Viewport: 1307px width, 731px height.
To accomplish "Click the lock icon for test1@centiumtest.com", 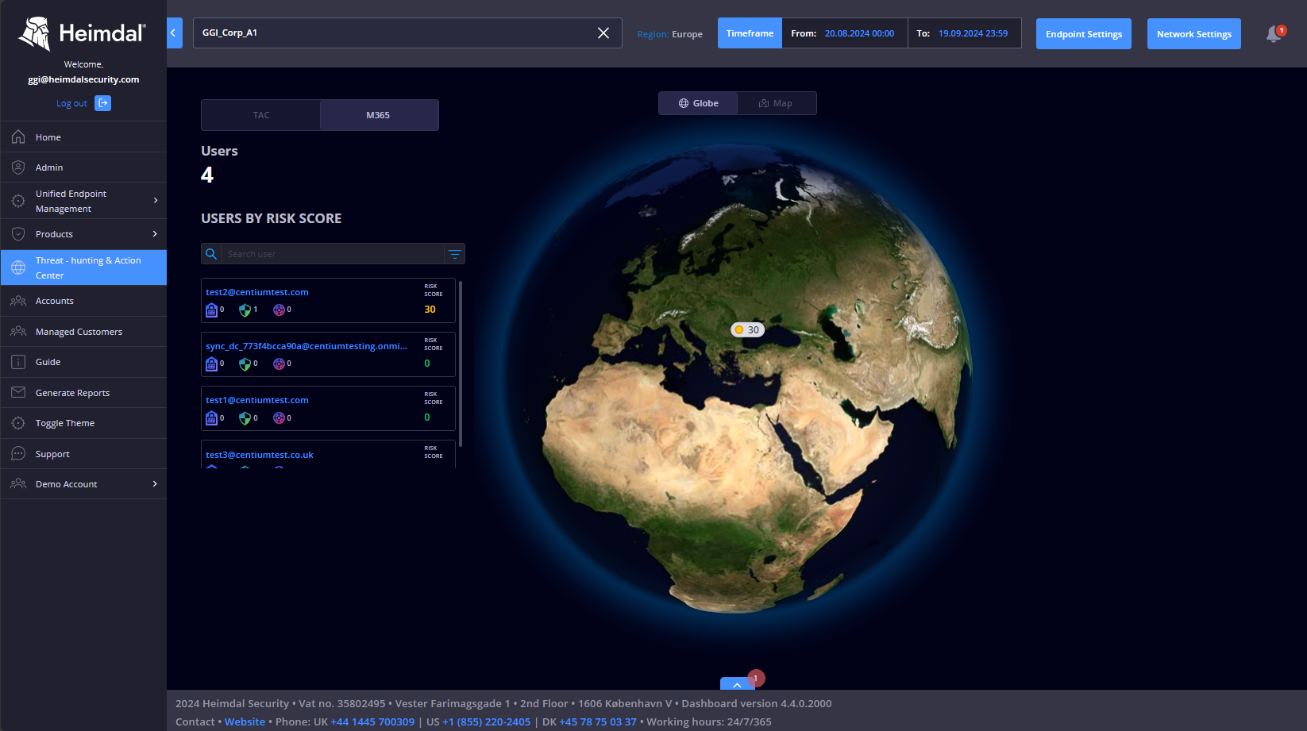I will 211,418.
